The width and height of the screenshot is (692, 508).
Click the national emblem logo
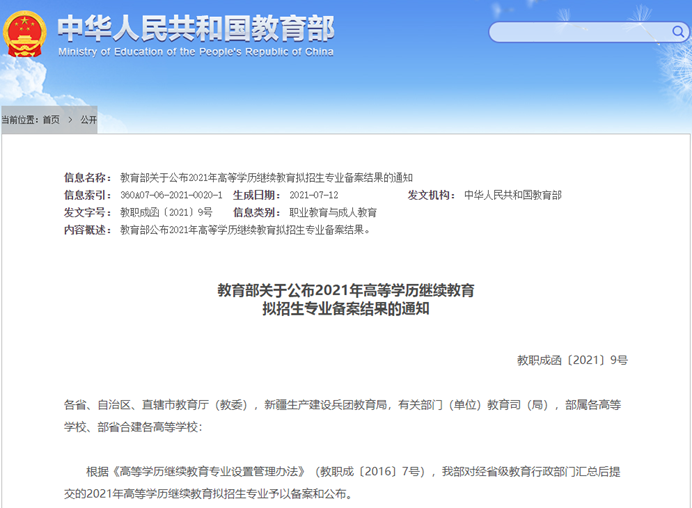tap(27, 35)
